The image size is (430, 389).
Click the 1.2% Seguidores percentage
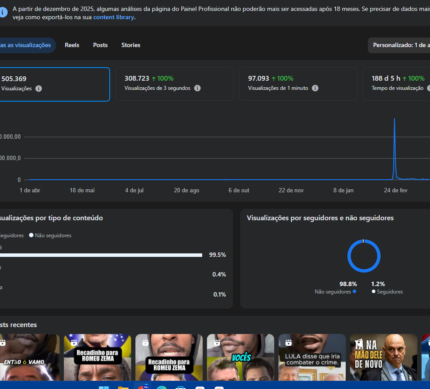click(x=378, y=284)
